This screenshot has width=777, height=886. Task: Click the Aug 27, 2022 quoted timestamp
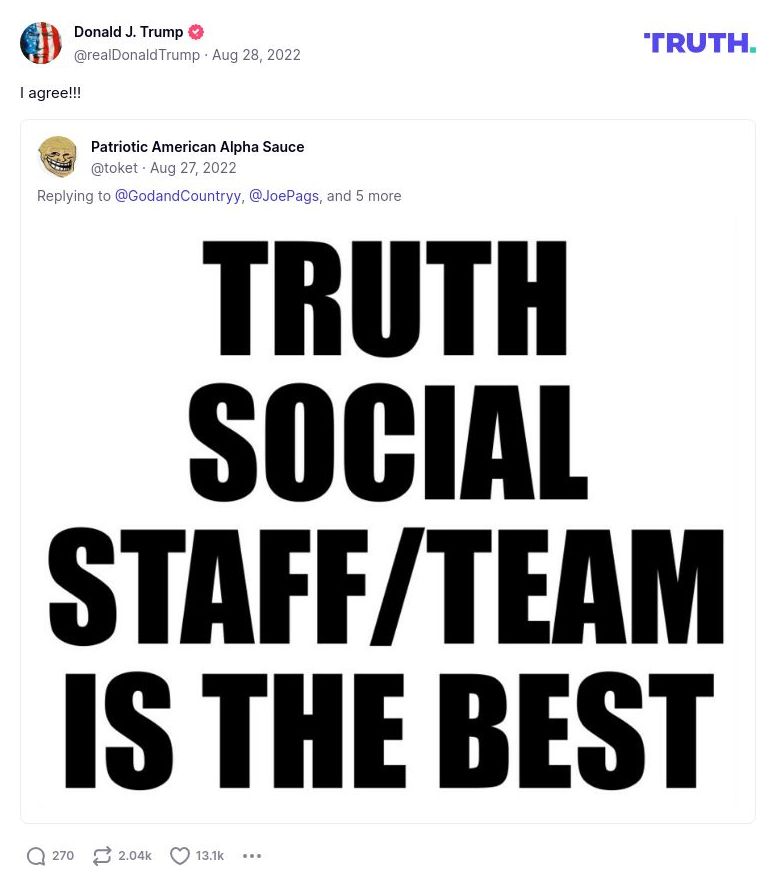193,168
